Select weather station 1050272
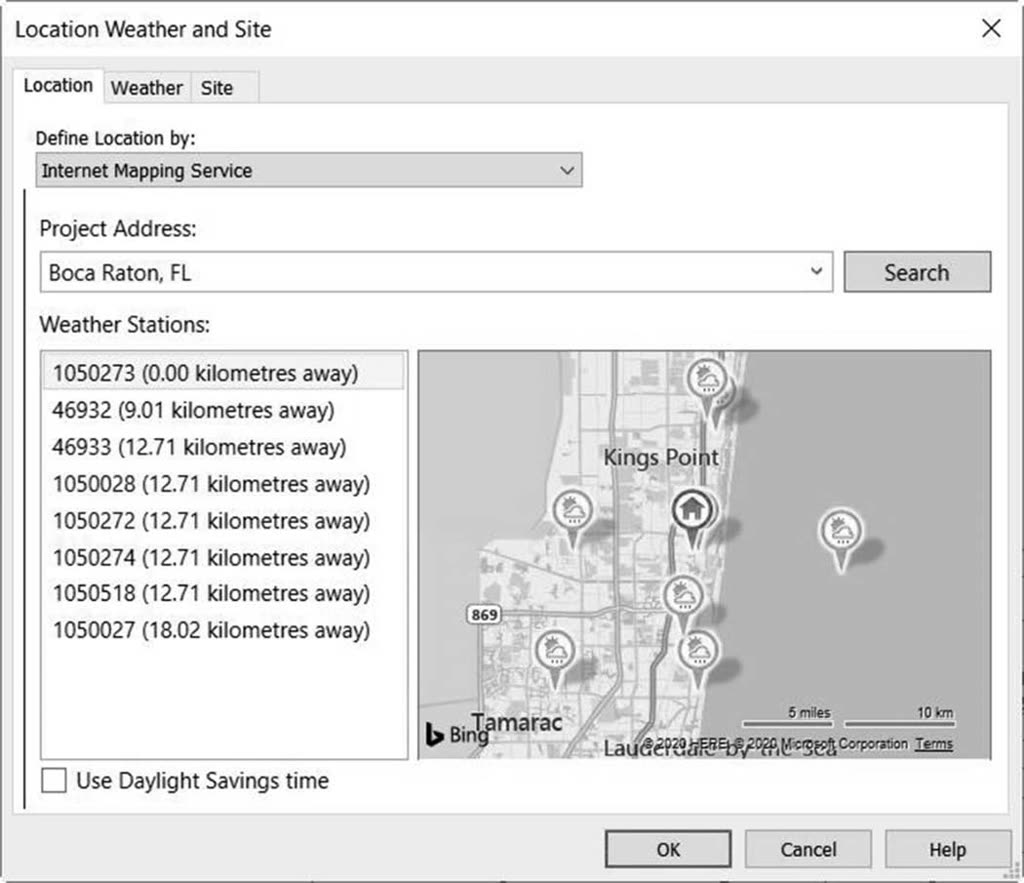 point(223,521)
